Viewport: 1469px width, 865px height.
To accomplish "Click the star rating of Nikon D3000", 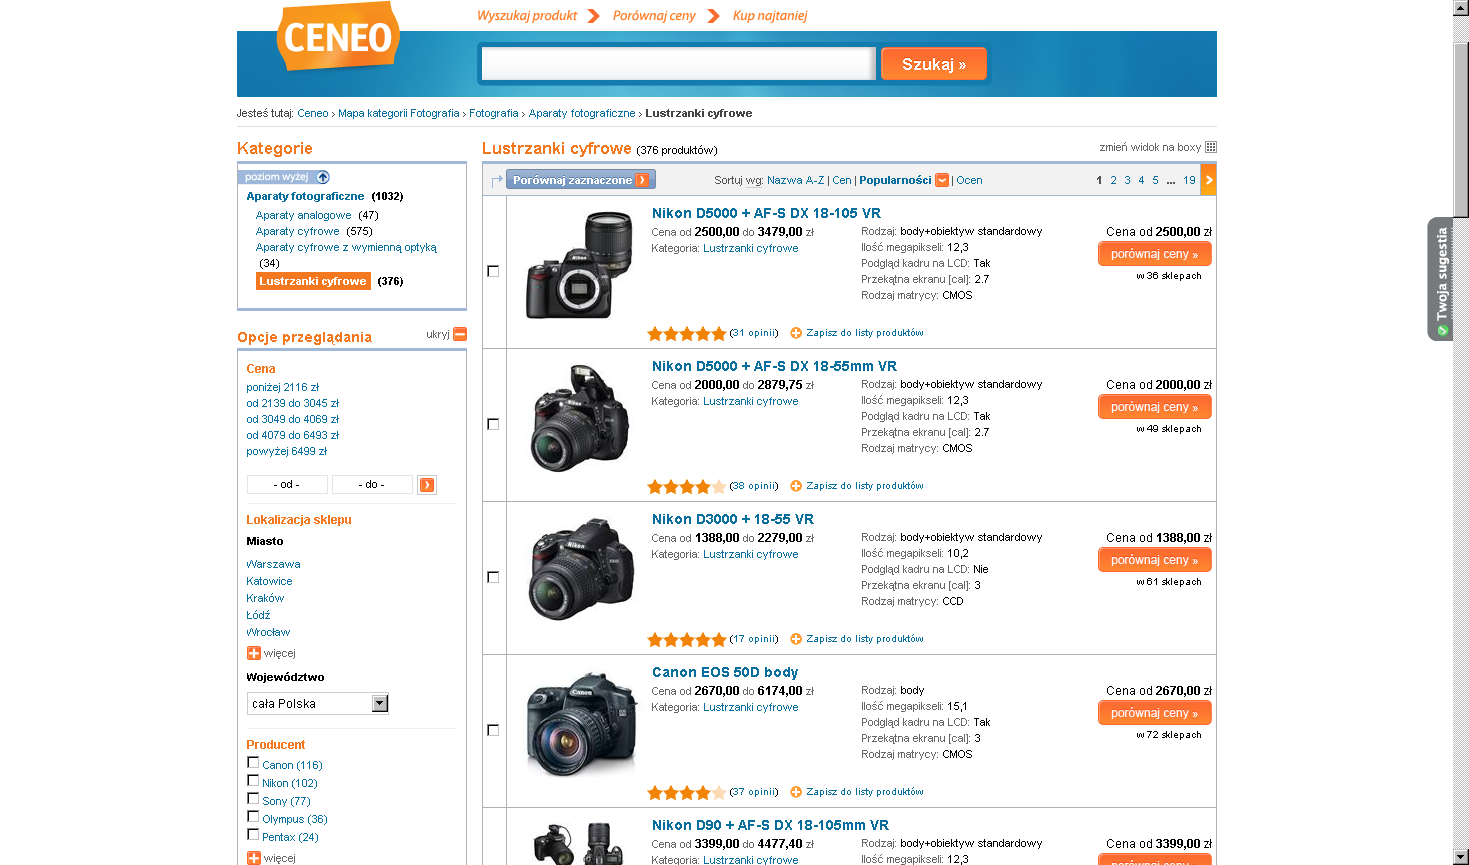I will [x=687, y=640].
